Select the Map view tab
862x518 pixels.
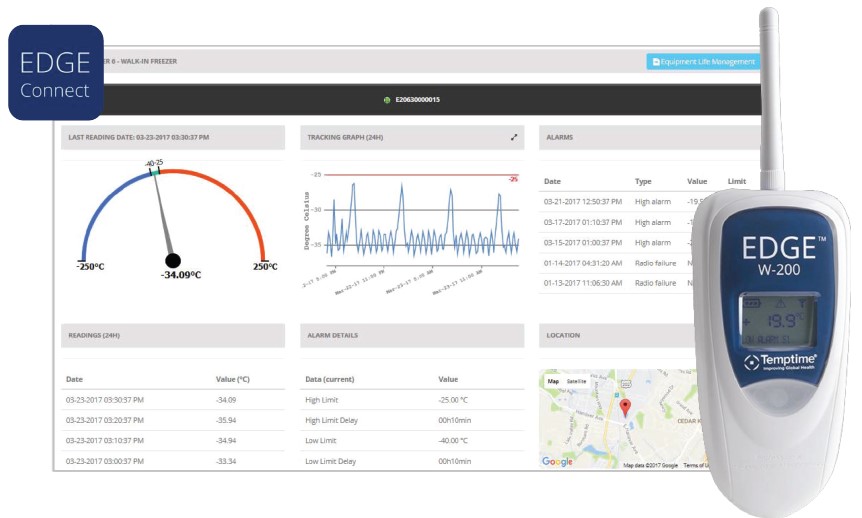(553, 381)
